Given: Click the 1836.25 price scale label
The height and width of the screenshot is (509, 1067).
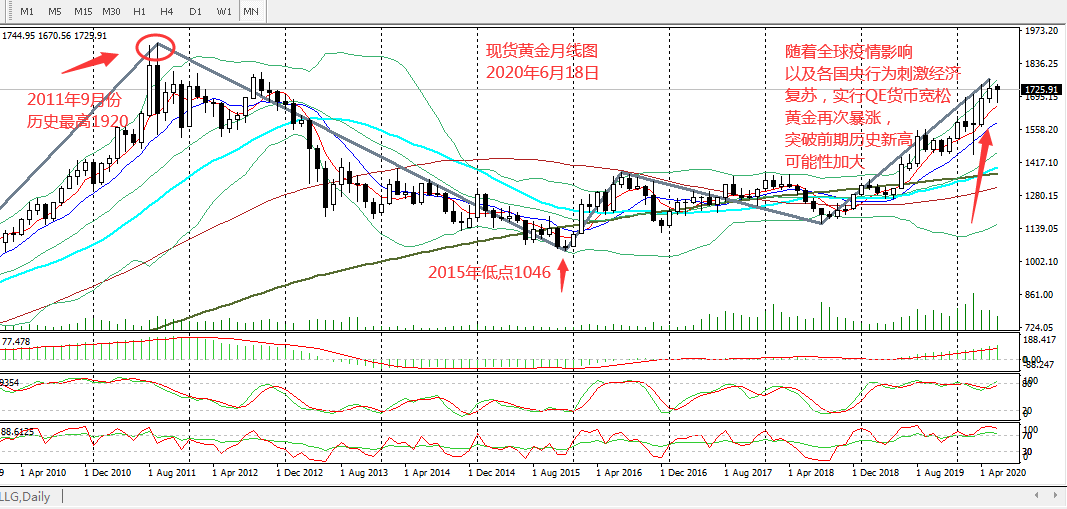Looking at the screenshot, I should [x=1041, y=64].
